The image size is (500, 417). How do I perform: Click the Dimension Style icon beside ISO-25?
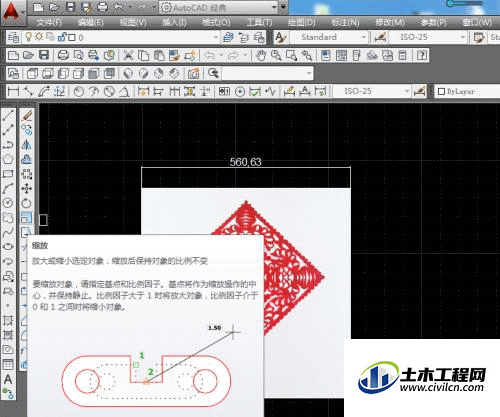[380, 37]
